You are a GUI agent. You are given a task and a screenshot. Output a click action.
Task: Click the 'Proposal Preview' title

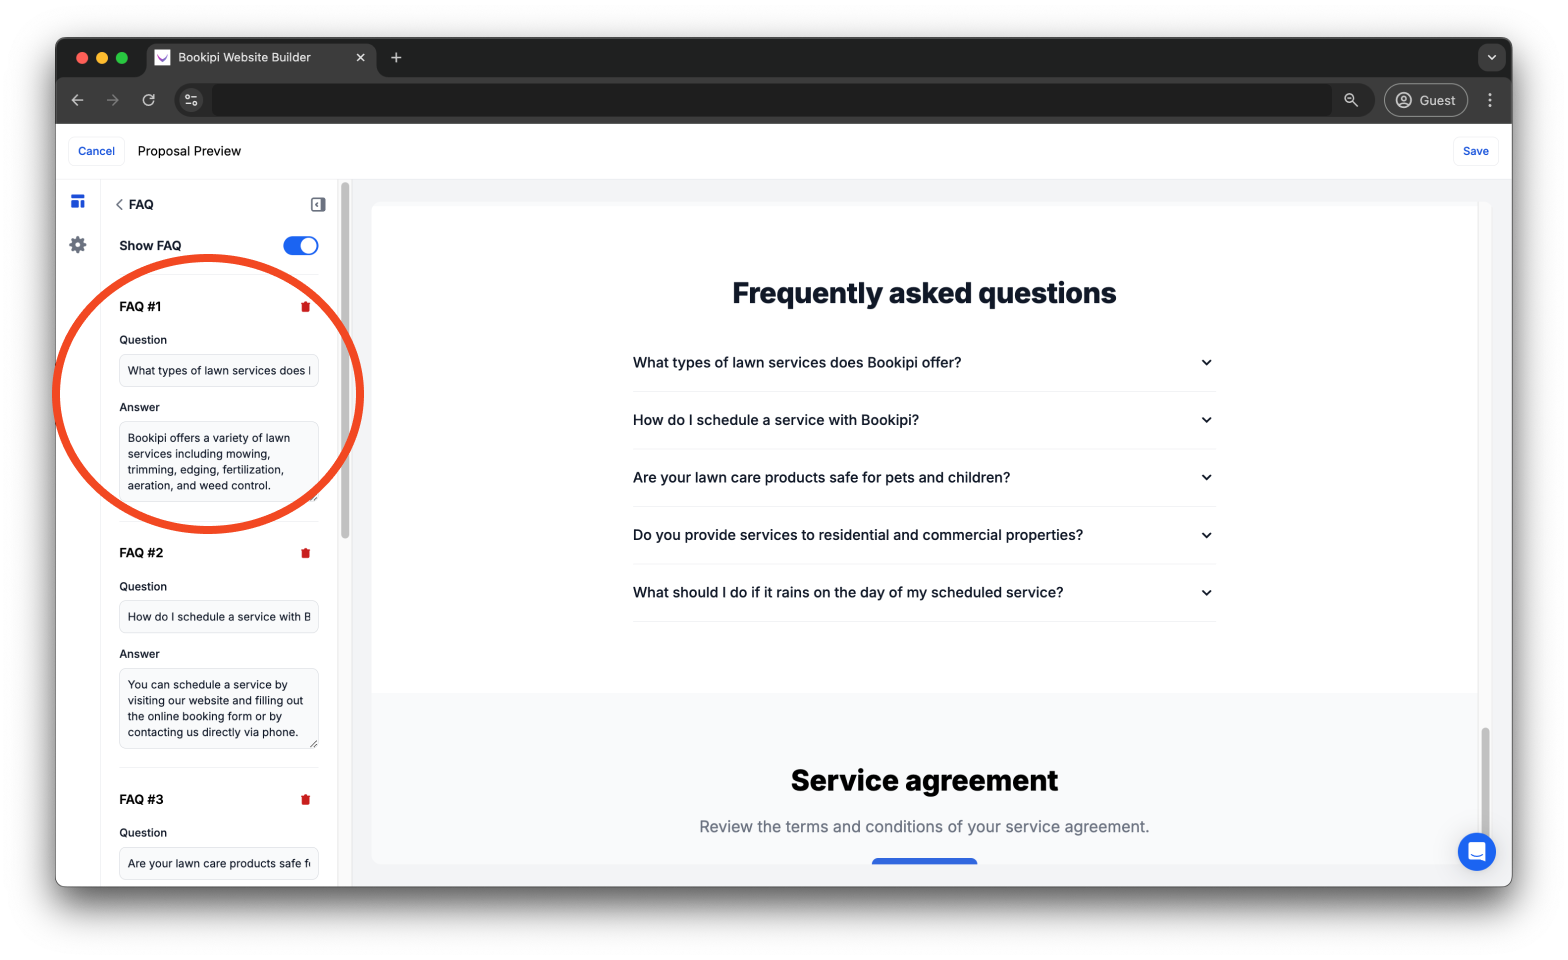[189, 152]
